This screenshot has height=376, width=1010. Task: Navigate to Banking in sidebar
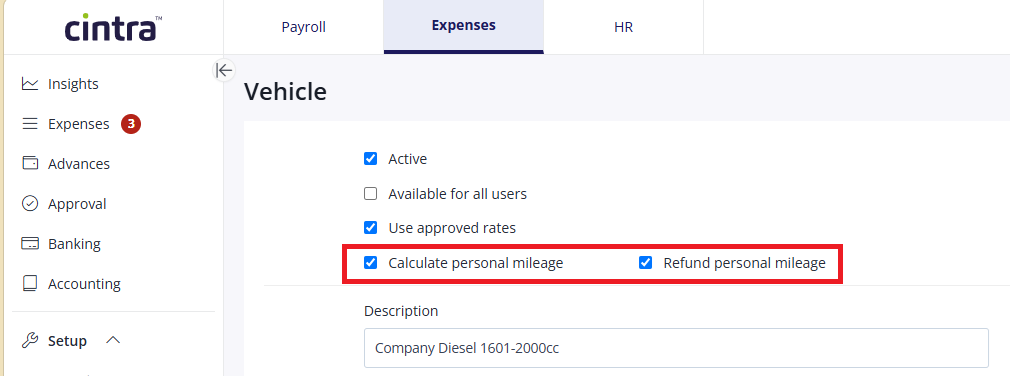74,243
